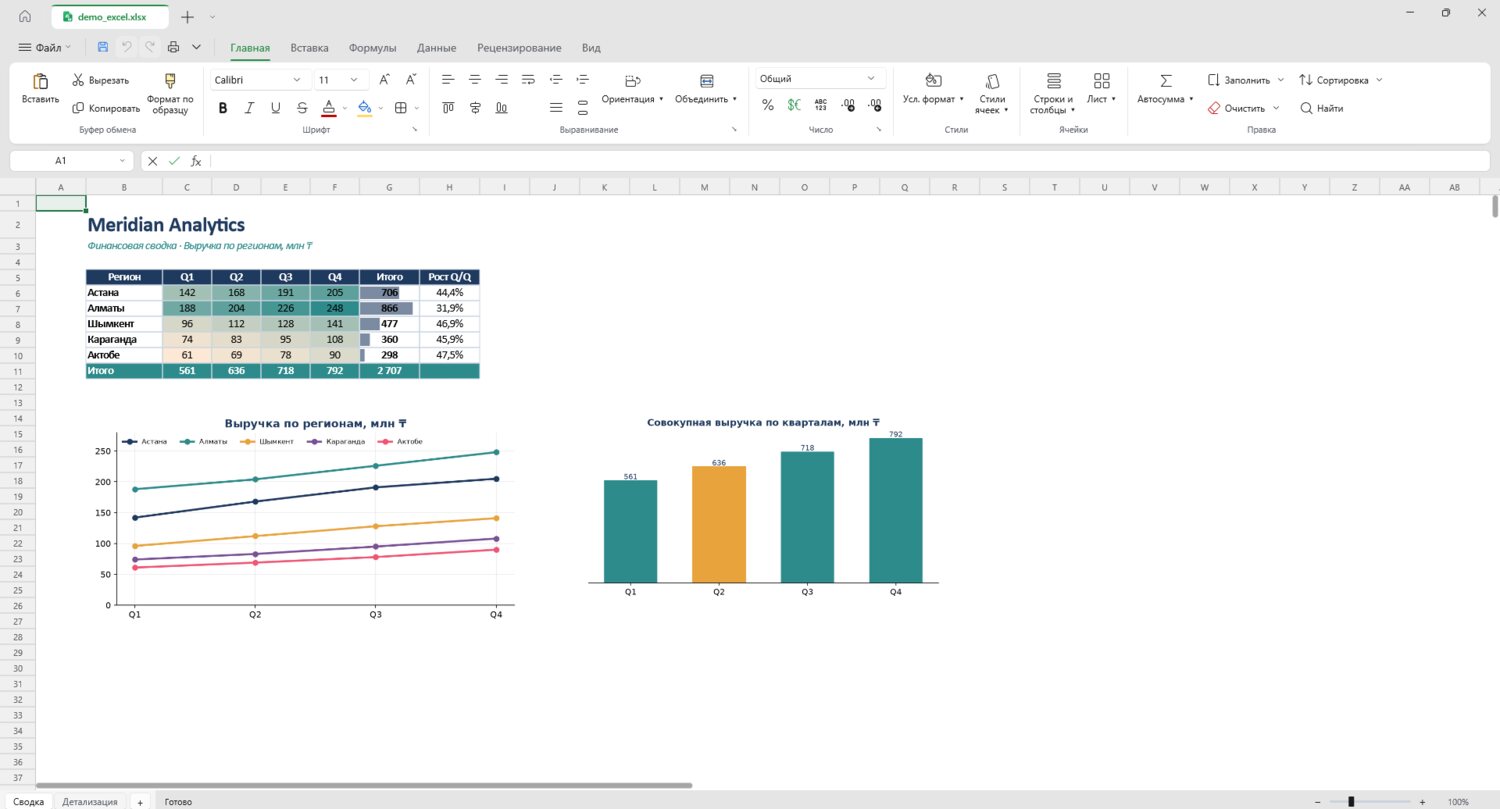Save the workbook with the floppy icon
The image size is (1500, 809).
point(103,47)
